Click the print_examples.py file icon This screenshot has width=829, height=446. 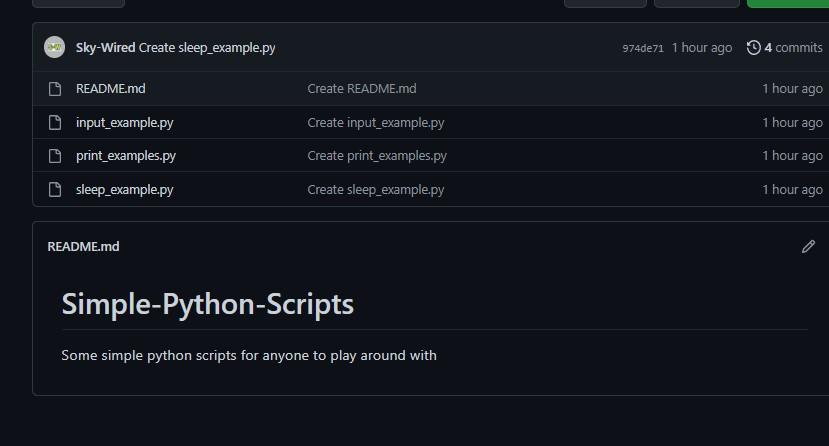[56, 156]
